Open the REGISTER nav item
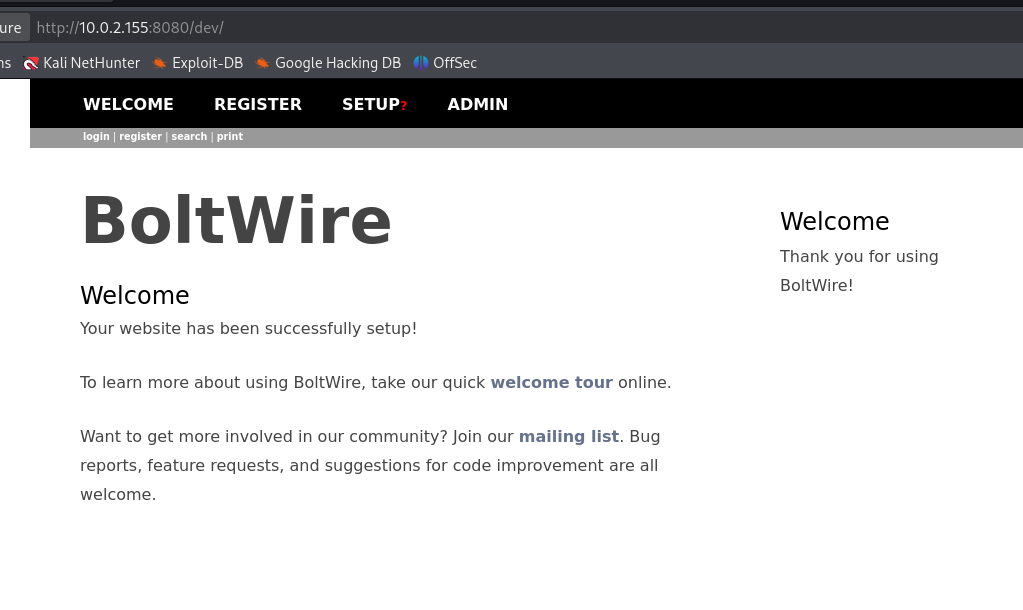This screenshot has height=610, width=1023. tap(258, 104)
